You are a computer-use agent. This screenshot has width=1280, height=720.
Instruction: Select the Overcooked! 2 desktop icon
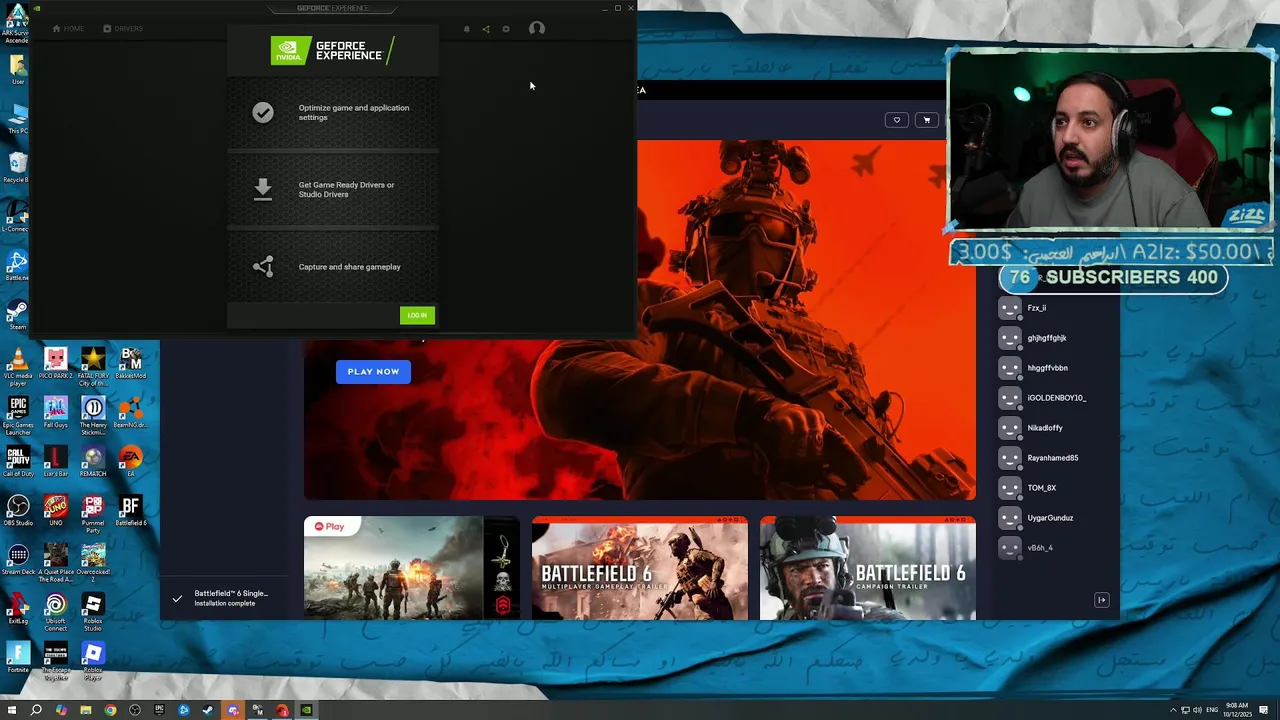click(93, 563)
